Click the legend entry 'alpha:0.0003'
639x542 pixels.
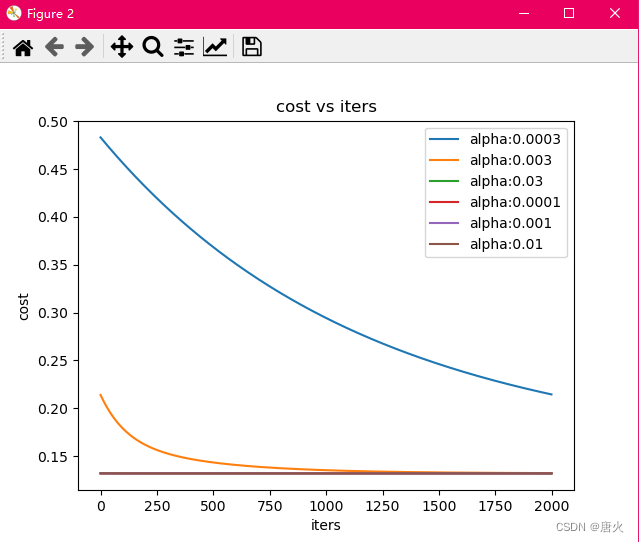[515, 139]
